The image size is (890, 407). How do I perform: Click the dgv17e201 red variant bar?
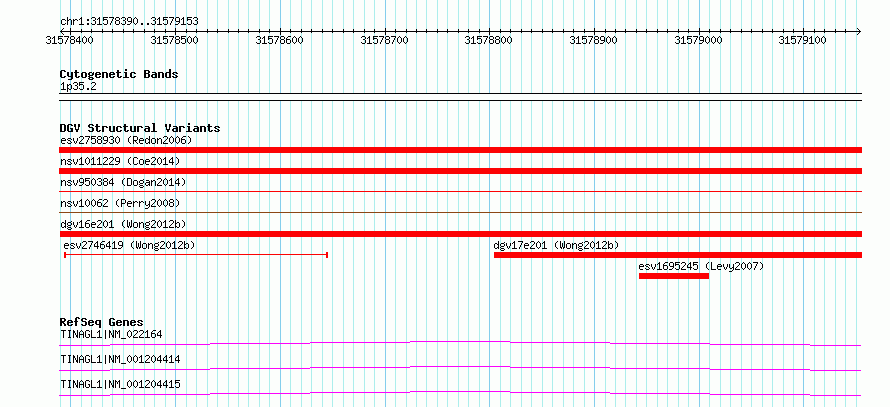click(678, 255)
